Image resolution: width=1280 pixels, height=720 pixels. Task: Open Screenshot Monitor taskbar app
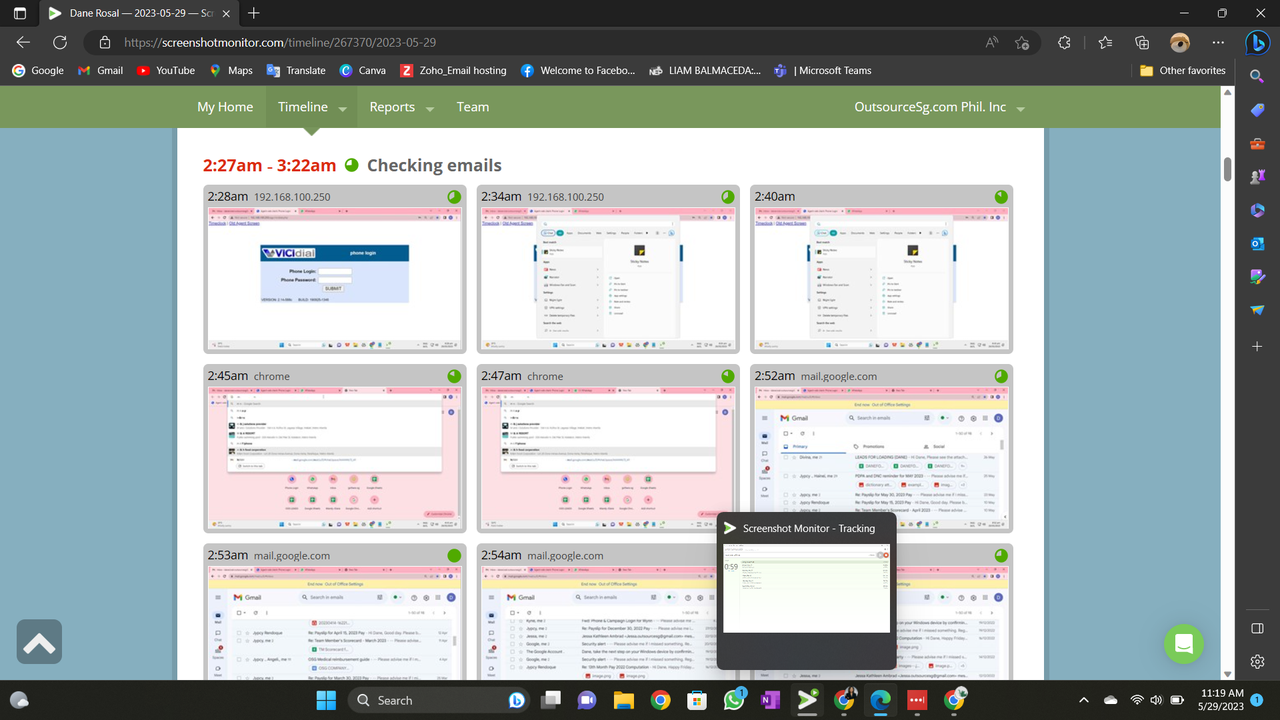807,700
